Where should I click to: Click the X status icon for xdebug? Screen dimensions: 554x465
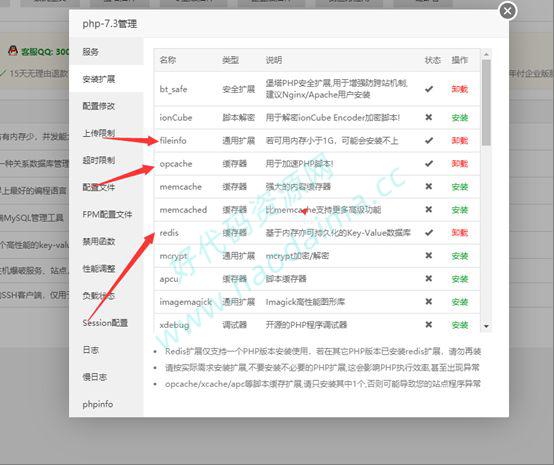click(x=429, y=324)
